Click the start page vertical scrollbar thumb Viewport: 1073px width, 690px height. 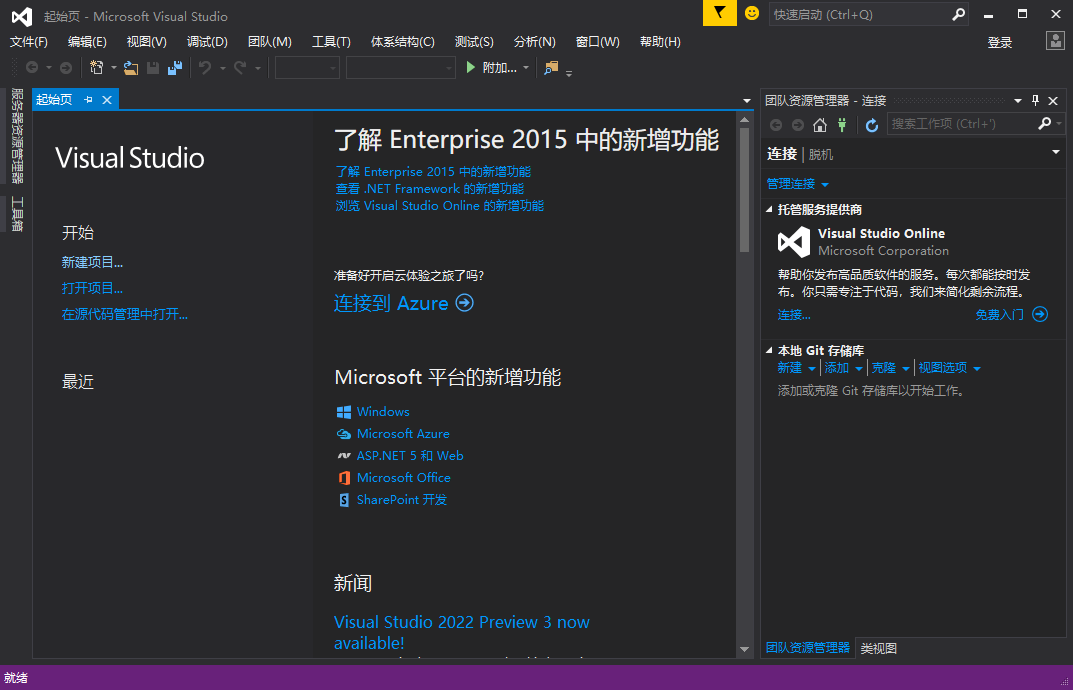pyautogui.click(x=745, y=190)
